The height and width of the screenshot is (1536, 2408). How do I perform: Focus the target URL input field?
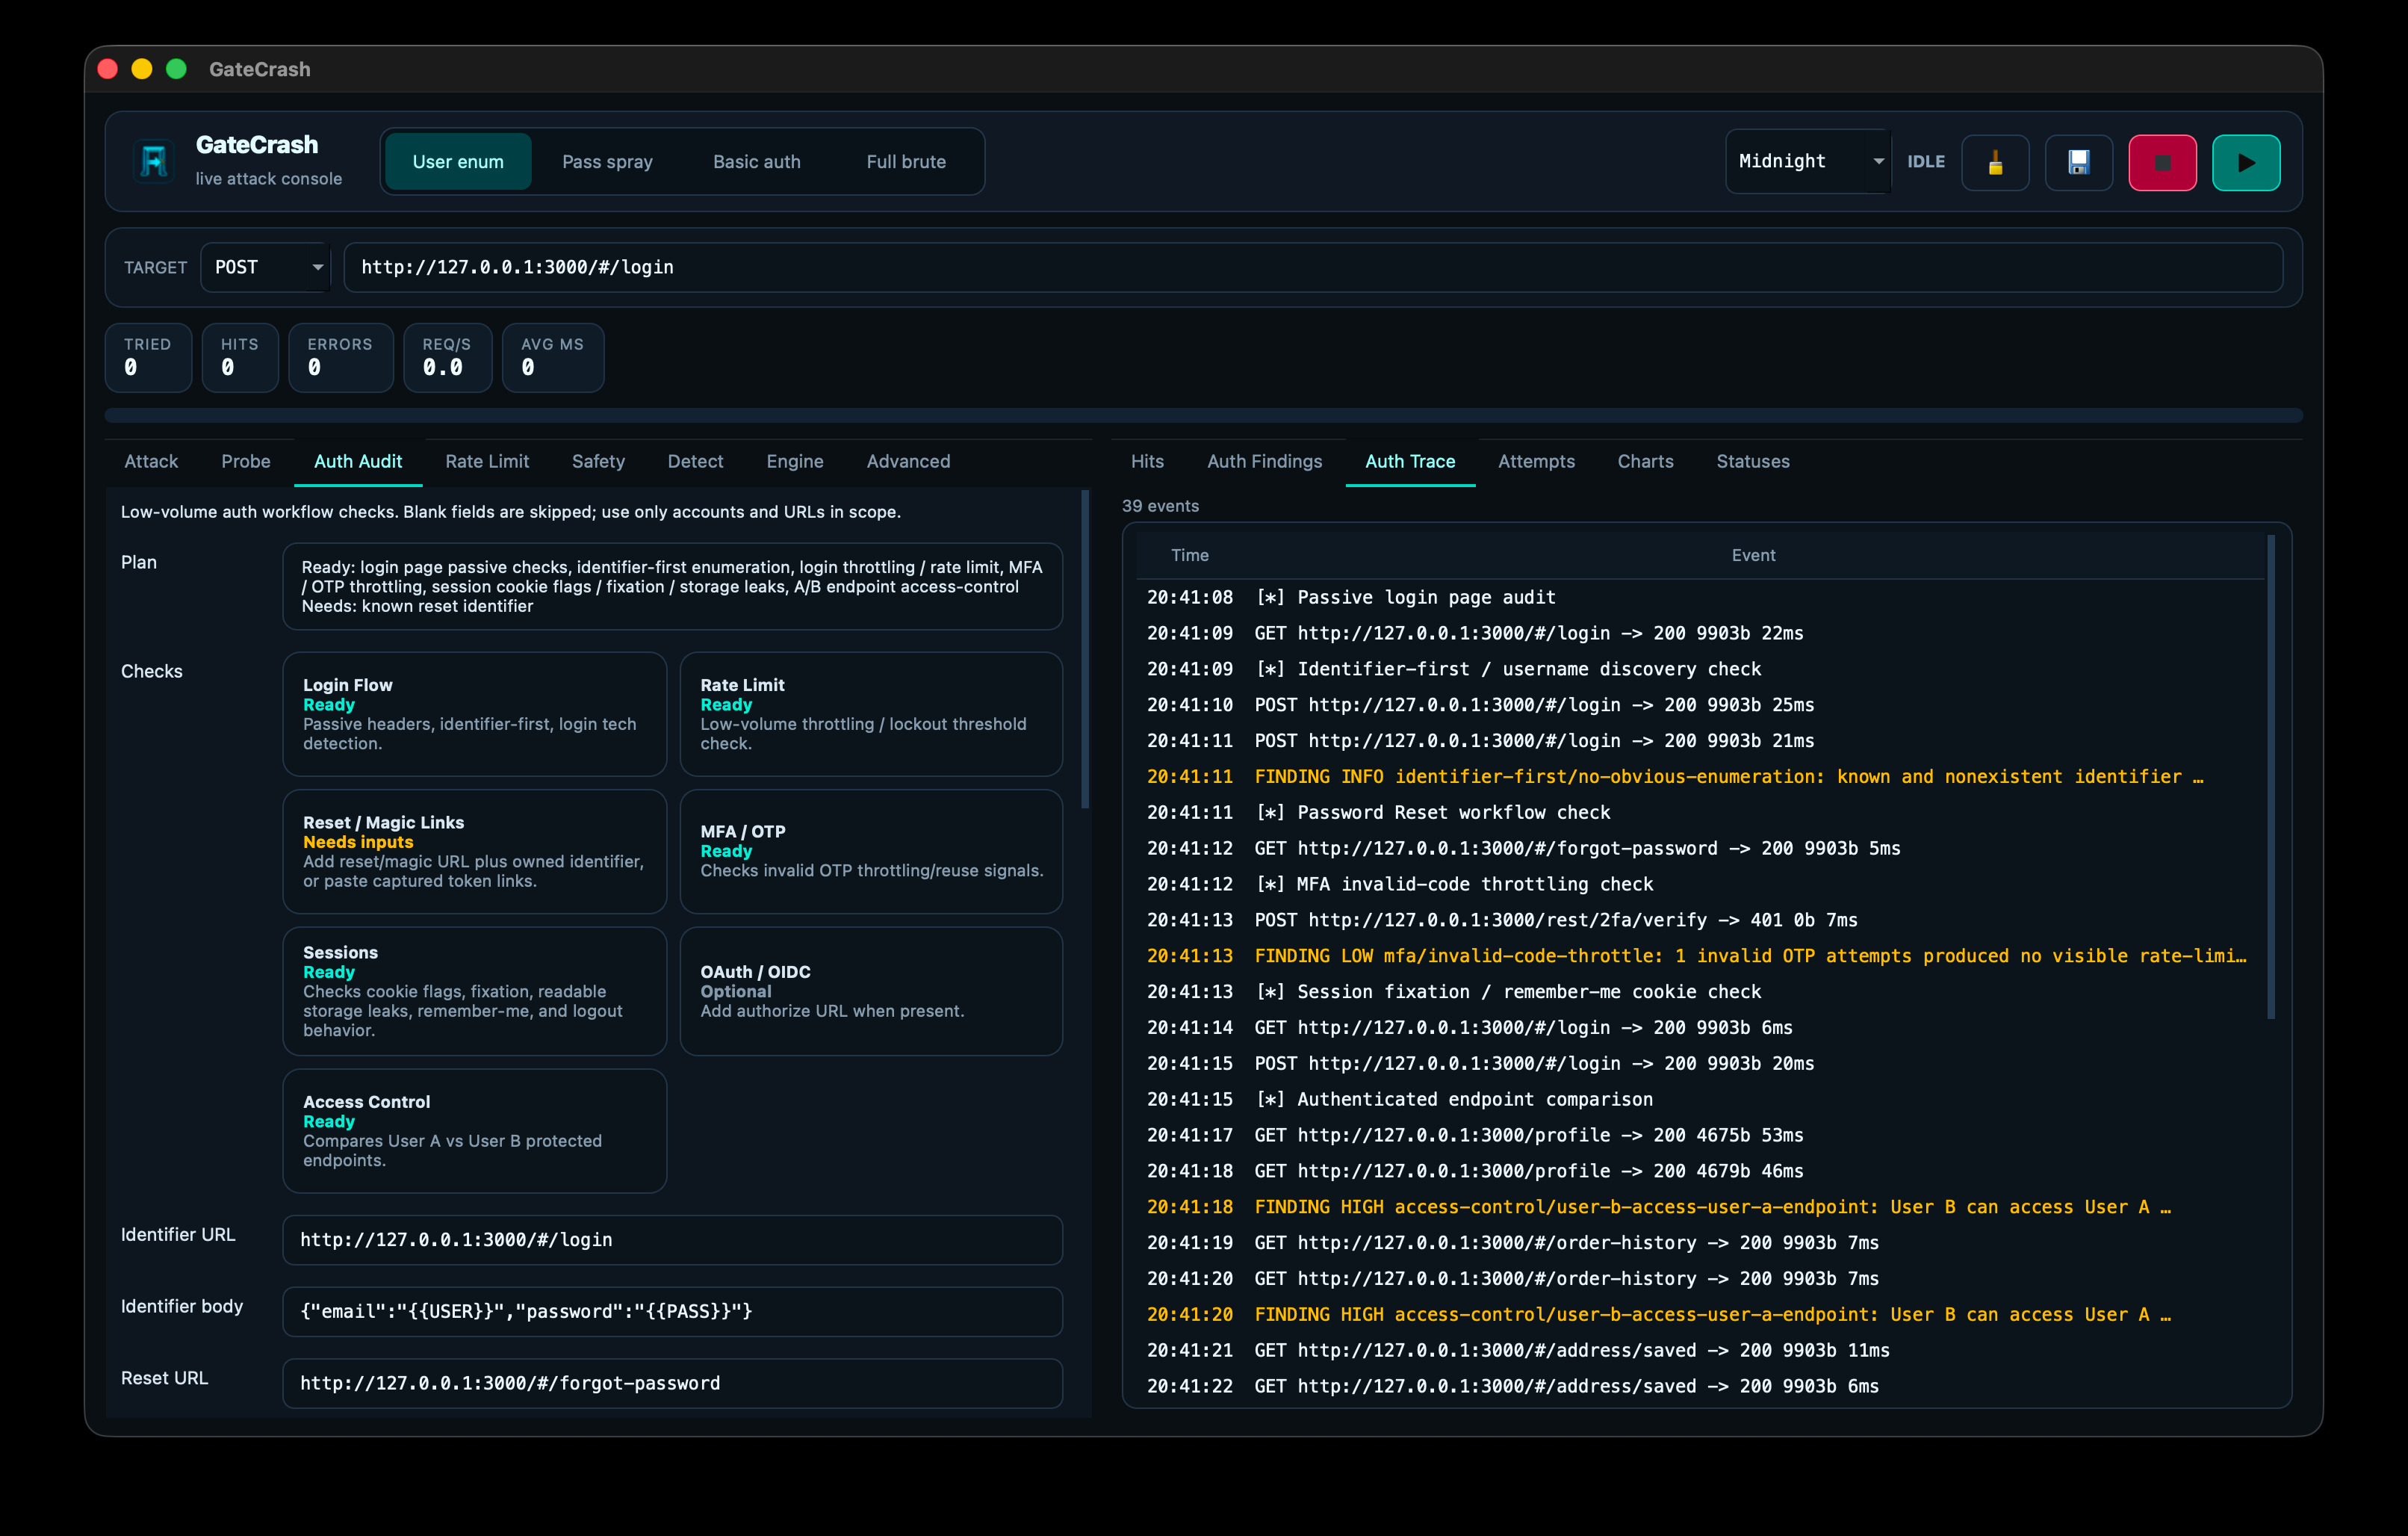point(1313,267)
